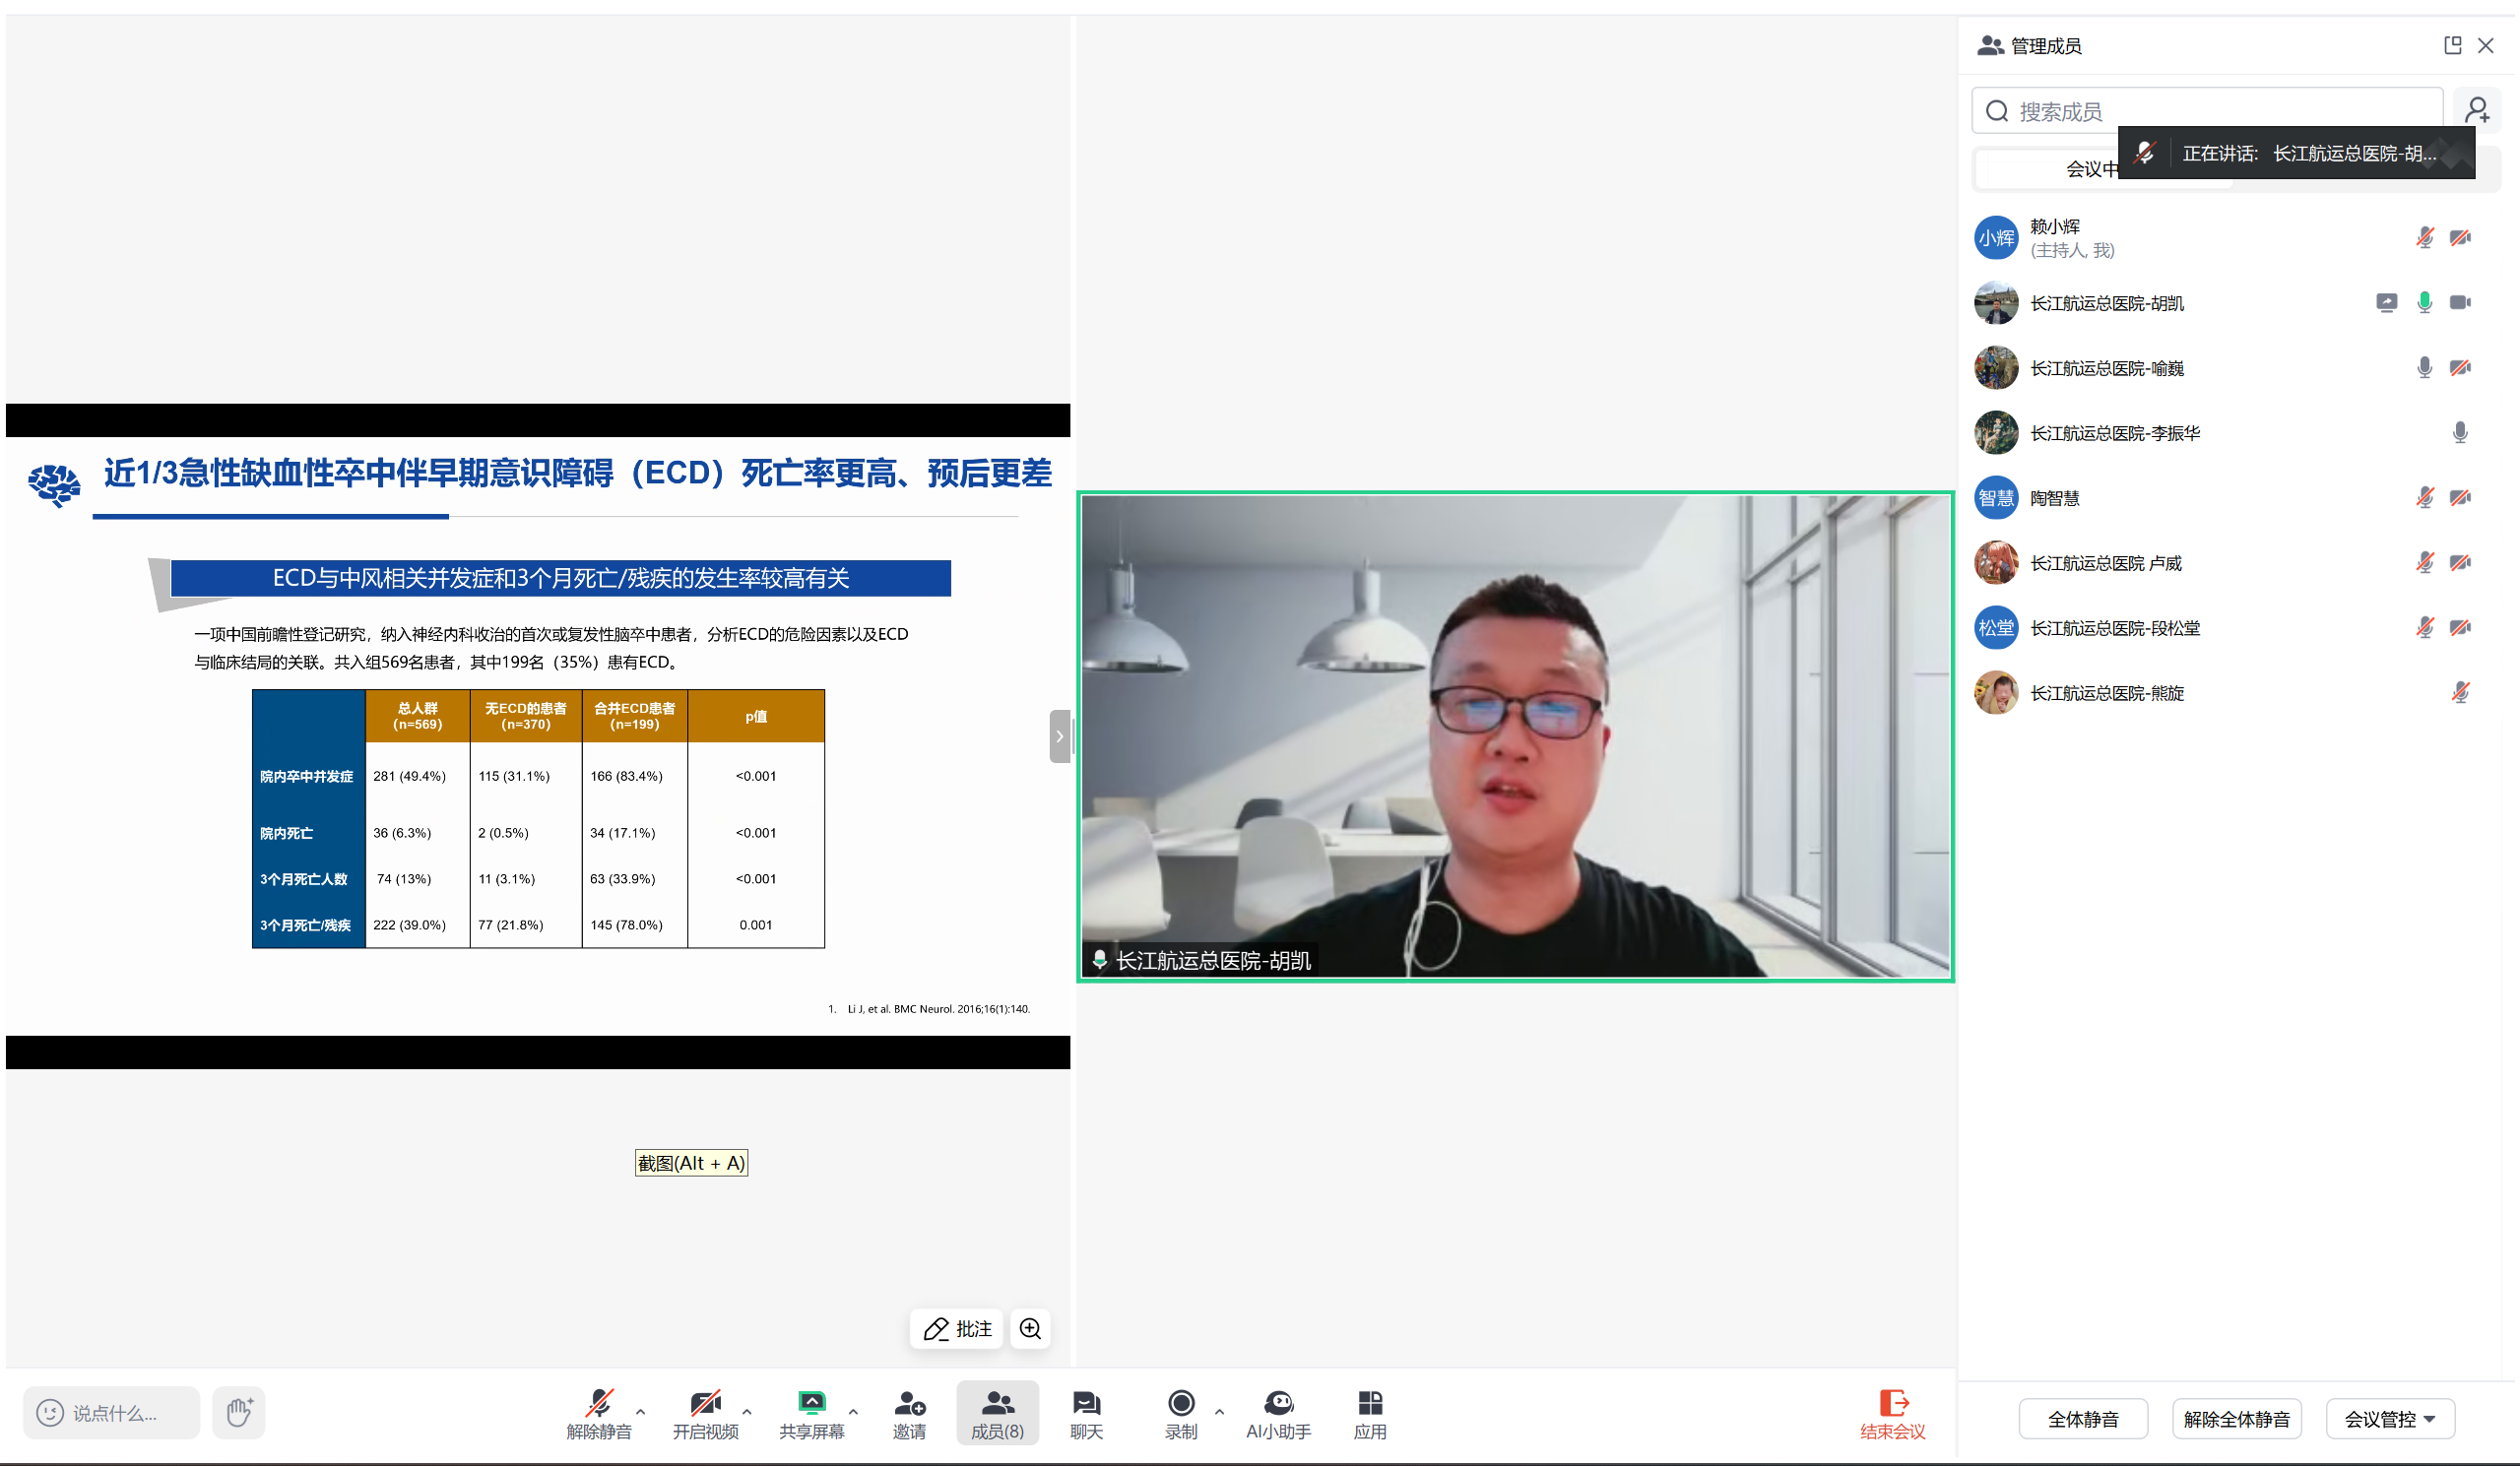Viewport: 2520px width, 1466px height.
Task: Toggle microphone of 长江航运总医院-喻巍
Action: coord(2424,367)
